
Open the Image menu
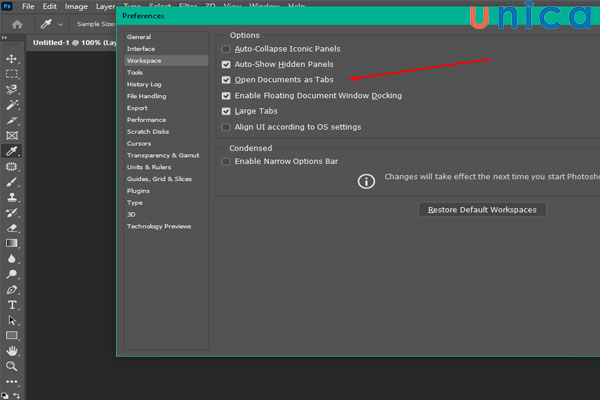(x=76, y=7)
